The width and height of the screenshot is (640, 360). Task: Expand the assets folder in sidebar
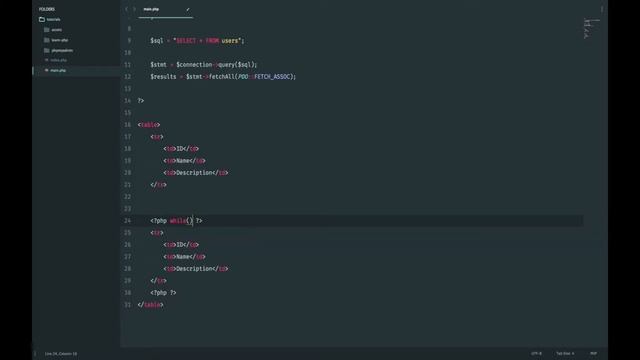53,30
